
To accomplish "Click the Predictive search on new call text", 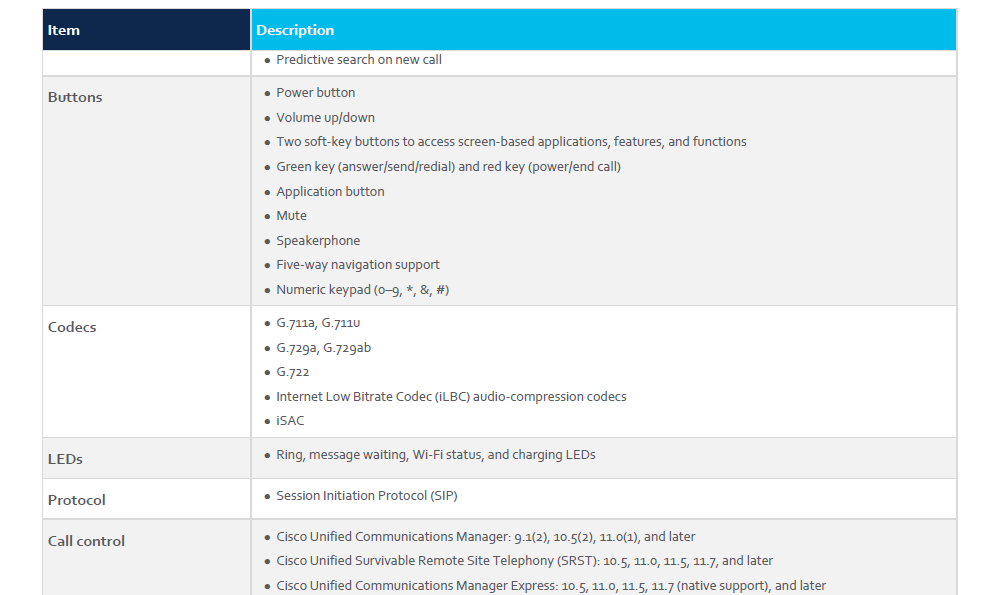I will 359,60.
